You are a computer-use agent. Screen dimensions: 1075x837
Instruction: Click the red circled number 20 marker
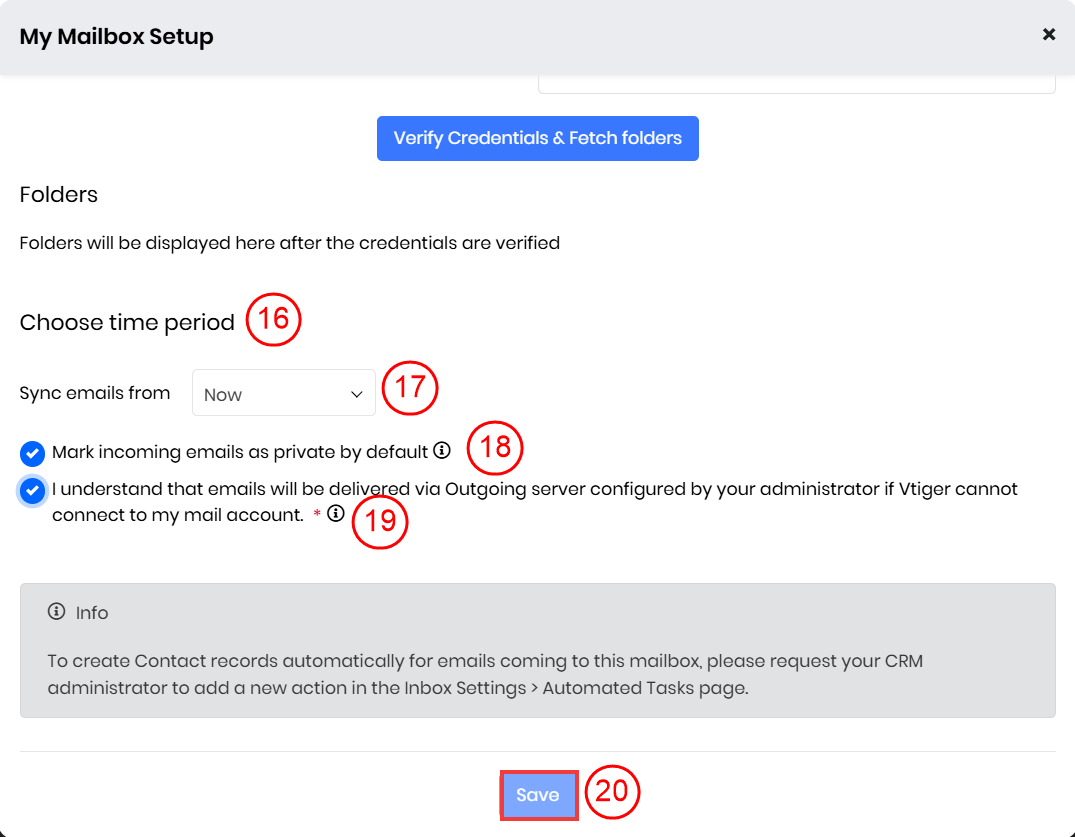point(611,792)
